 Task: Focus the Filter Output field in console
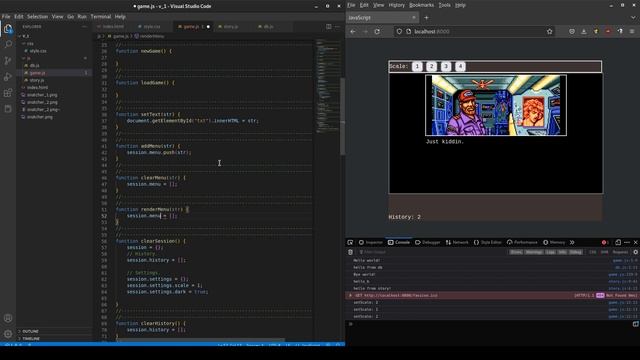tap(433, 252)
